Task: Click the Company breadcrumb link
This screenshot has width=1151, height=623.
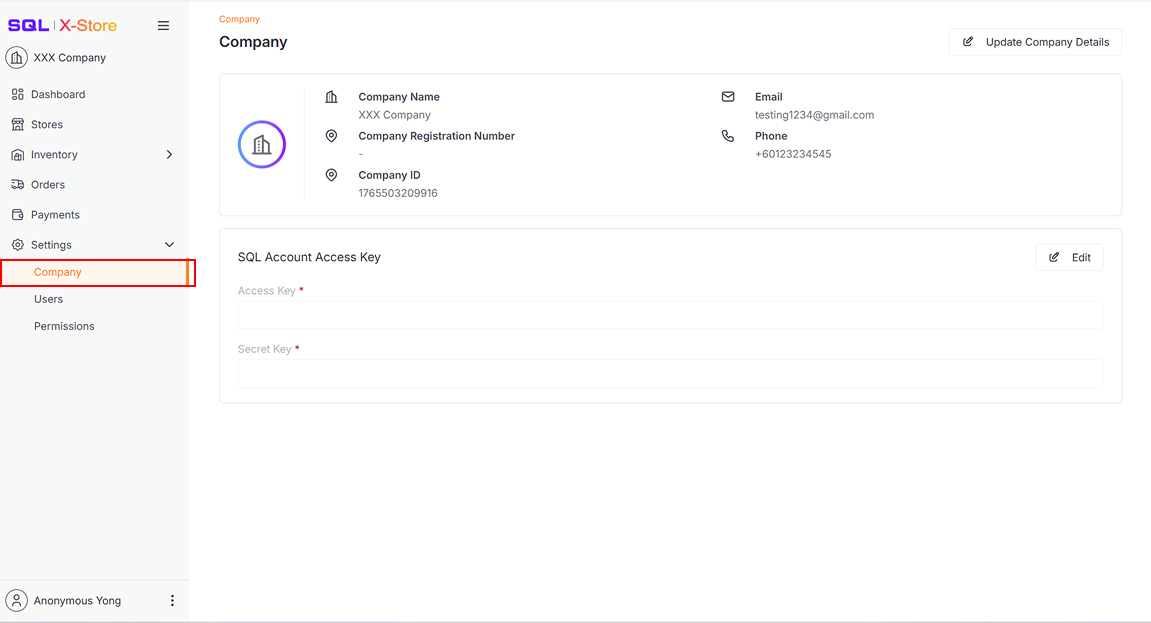Action: [239, 19]
